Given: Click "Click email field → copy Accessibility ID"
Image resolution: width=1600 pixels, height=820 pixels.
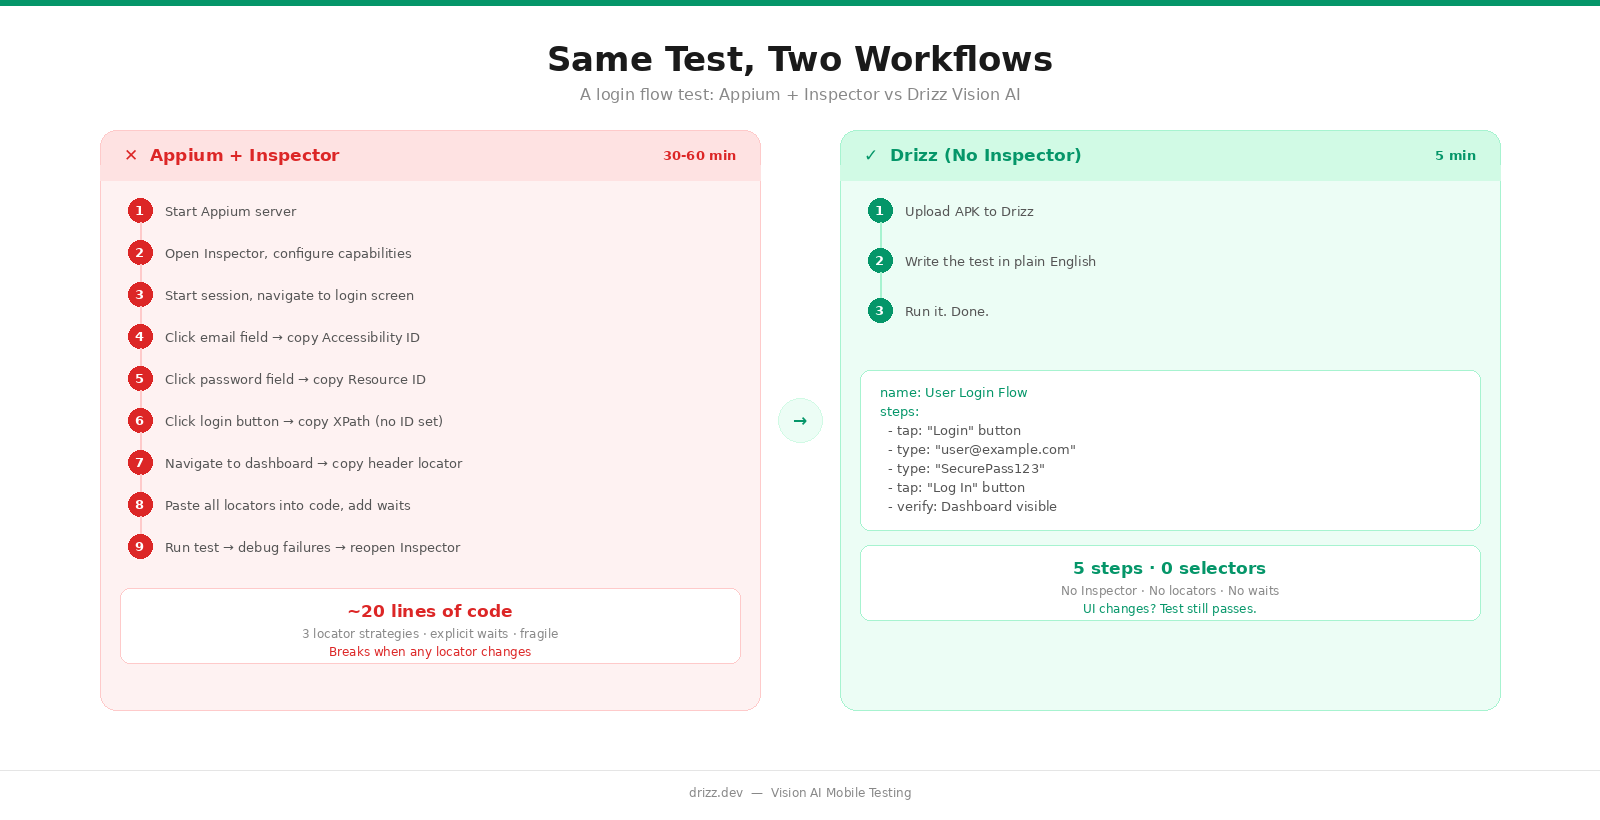Looking at the screenshot, I should (x=292, y=337).
